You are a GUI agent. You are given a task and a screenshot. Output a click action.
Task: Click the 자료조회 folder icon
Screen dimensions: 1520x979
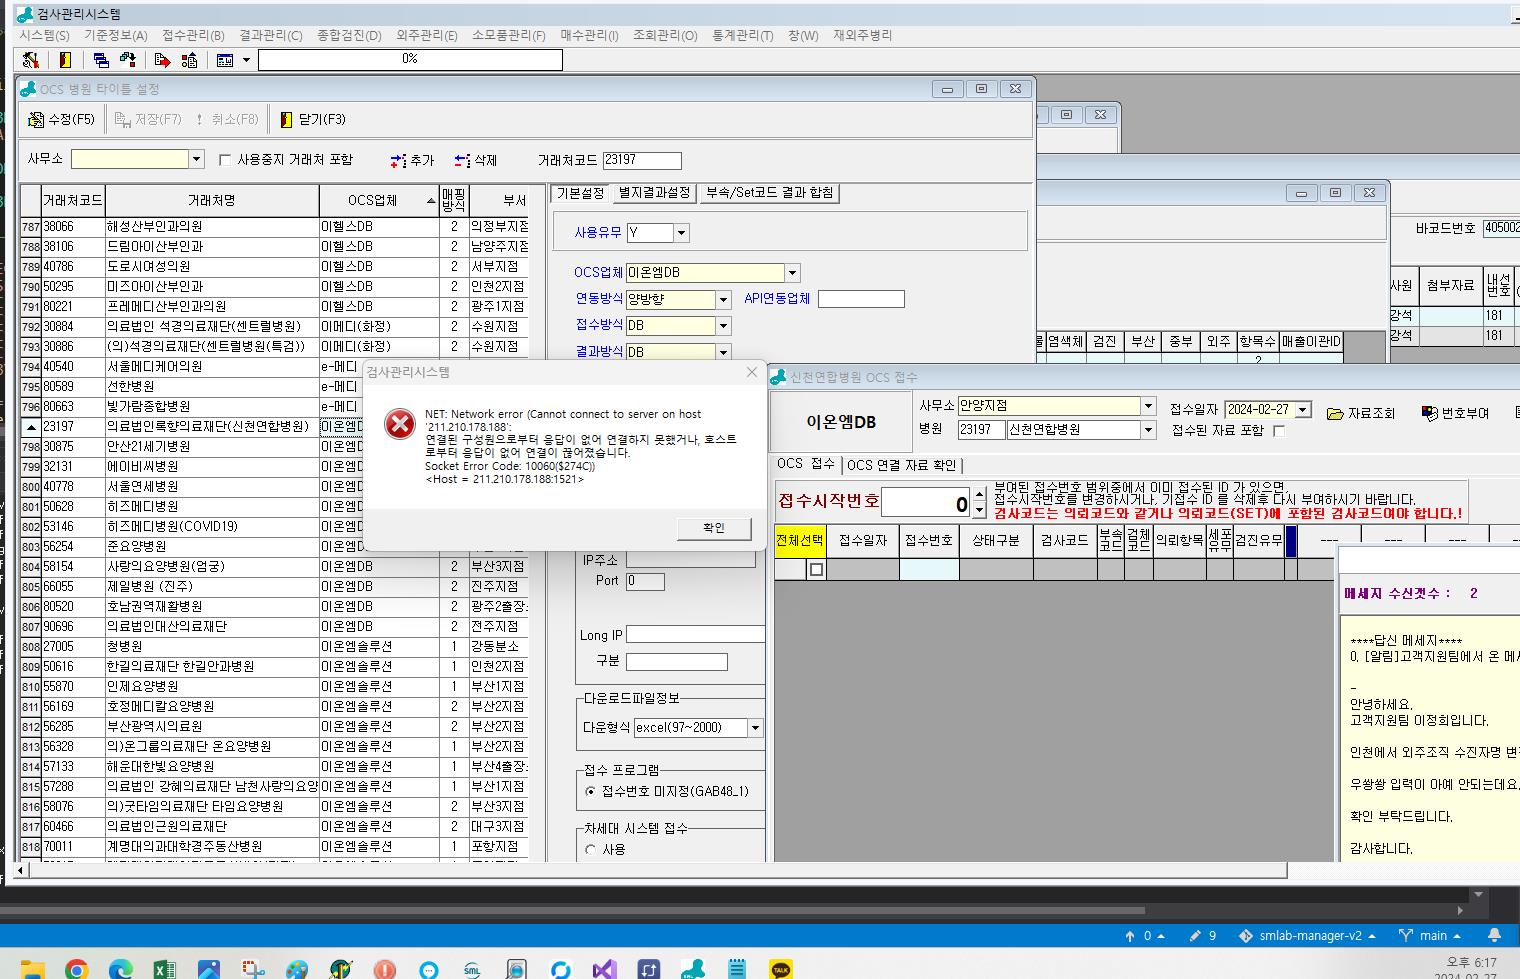click(1335, 414)
